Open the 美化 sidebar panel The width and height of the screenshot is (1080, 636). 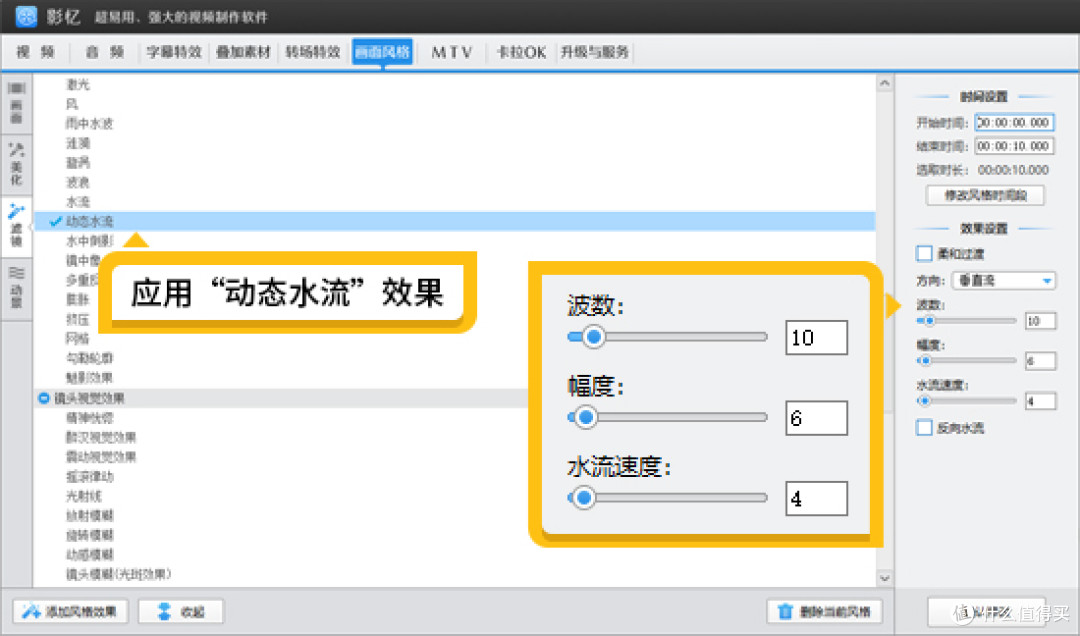(17, 164)
